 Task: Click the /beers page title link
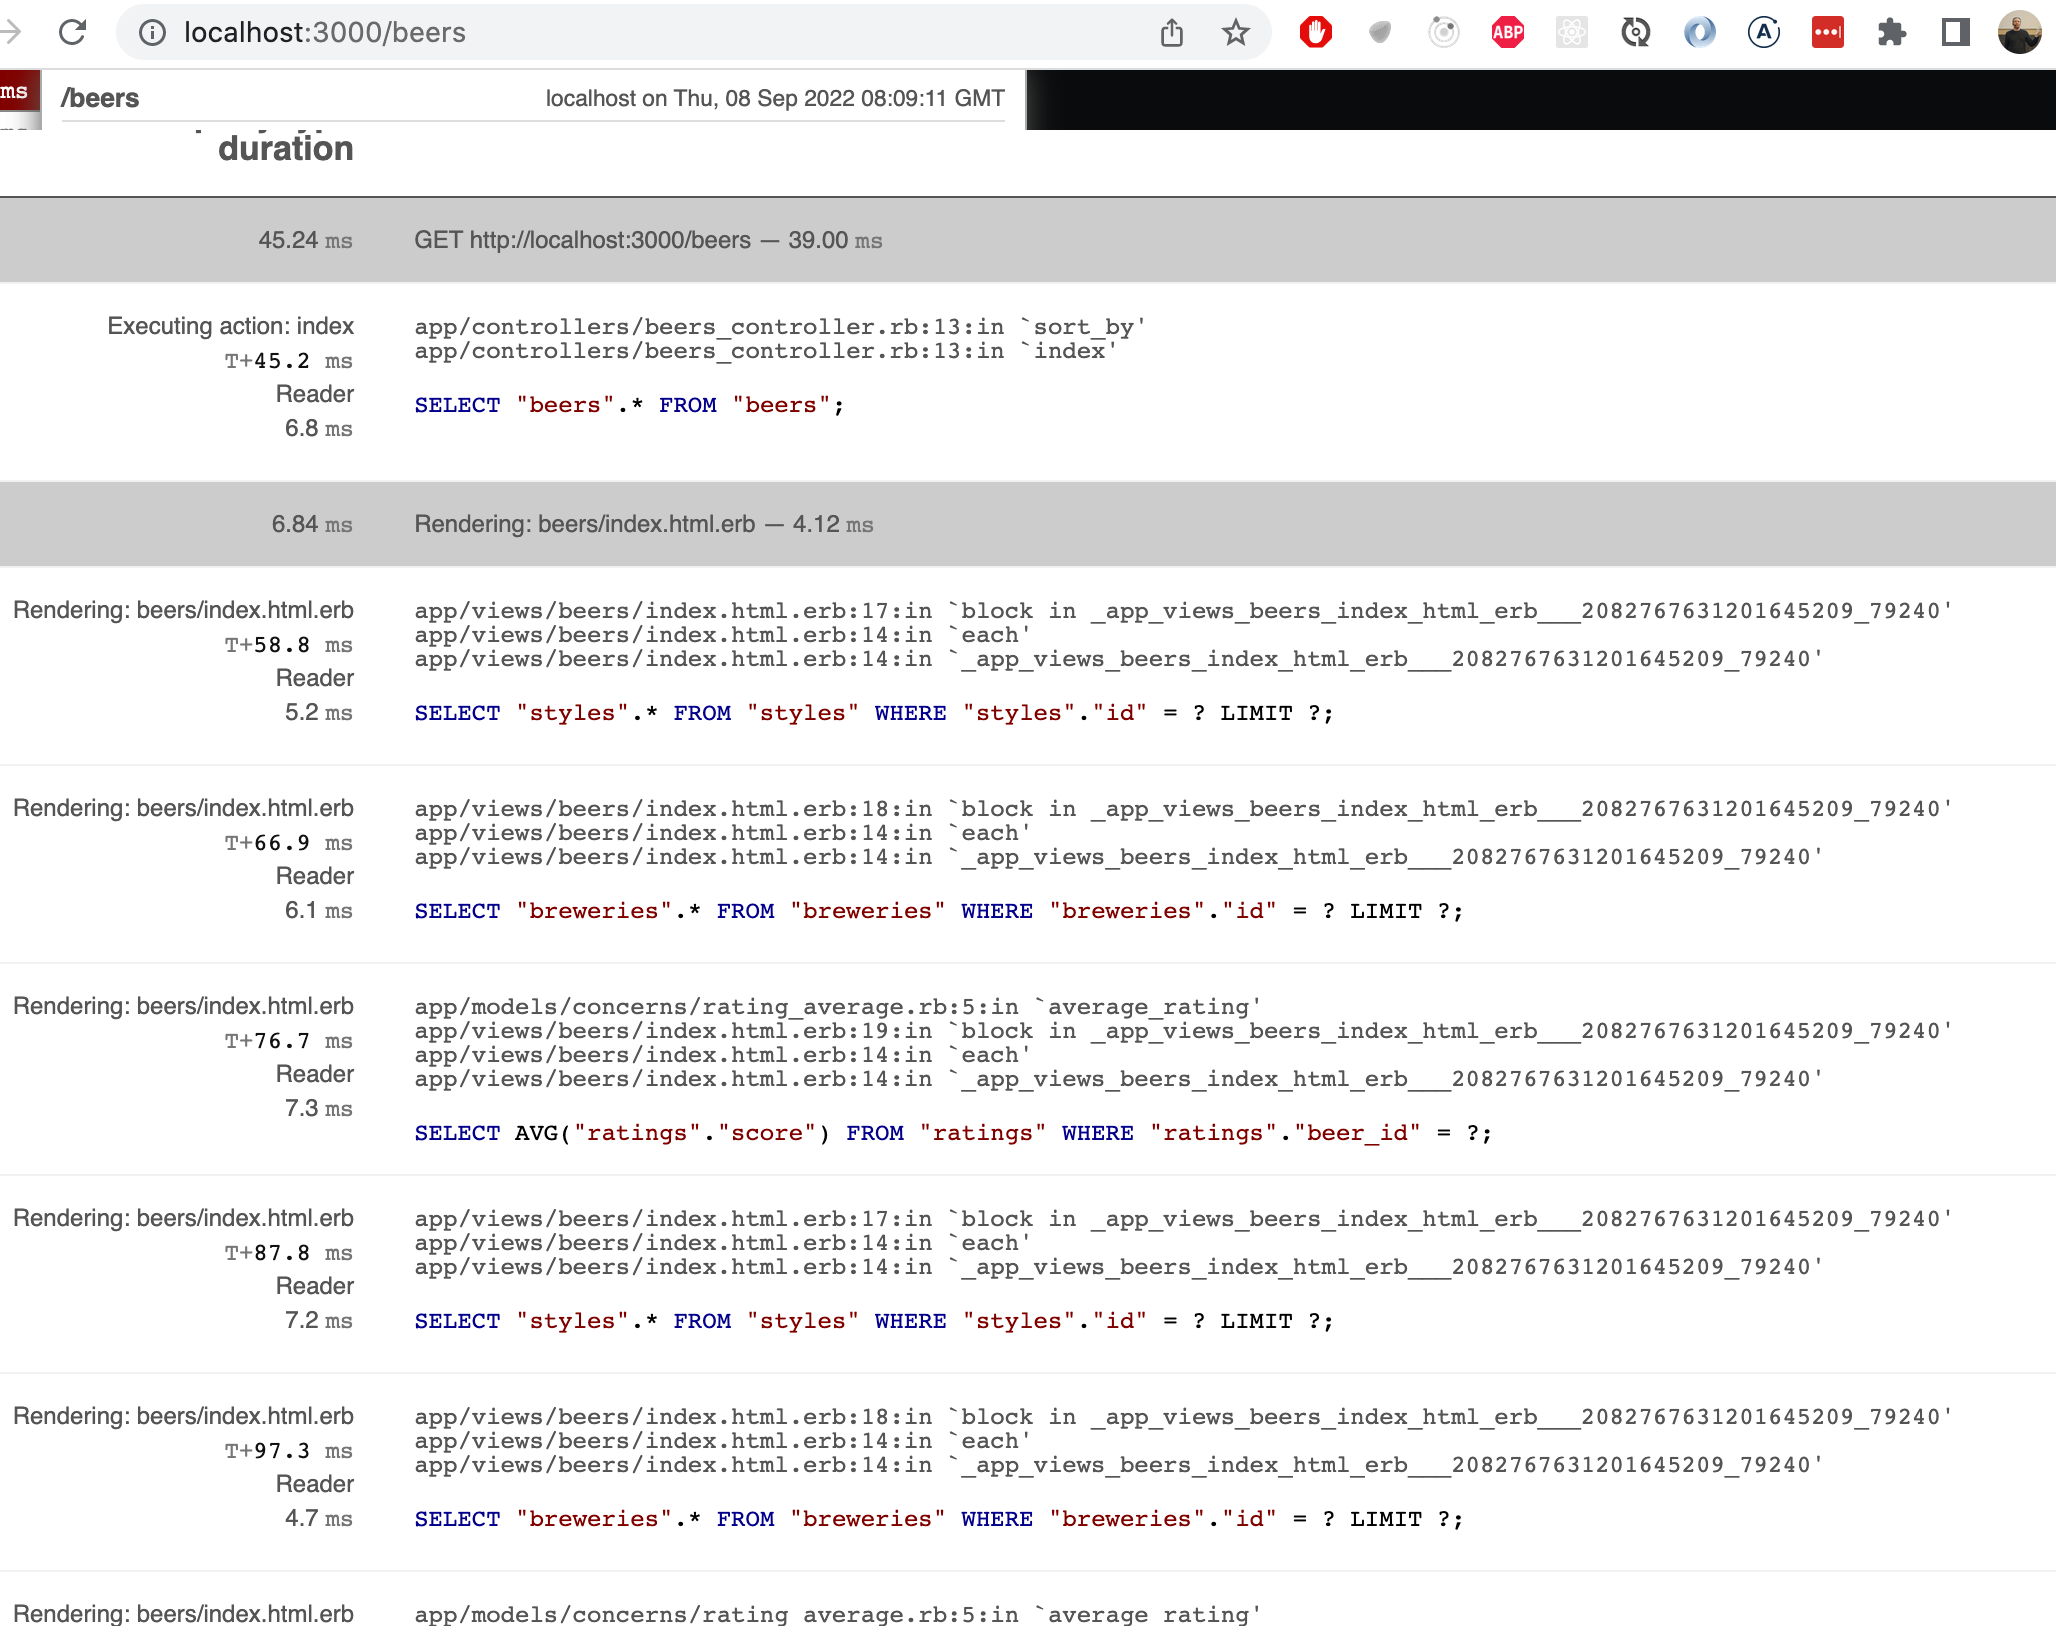[x=100, y=98]
